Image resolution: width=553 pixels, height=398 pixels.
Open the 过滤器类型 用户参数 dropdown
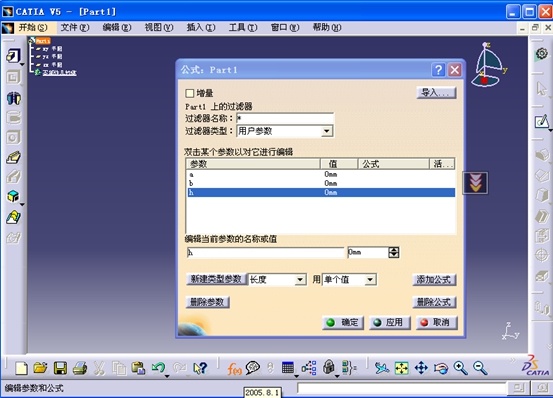tap(327, 131)
